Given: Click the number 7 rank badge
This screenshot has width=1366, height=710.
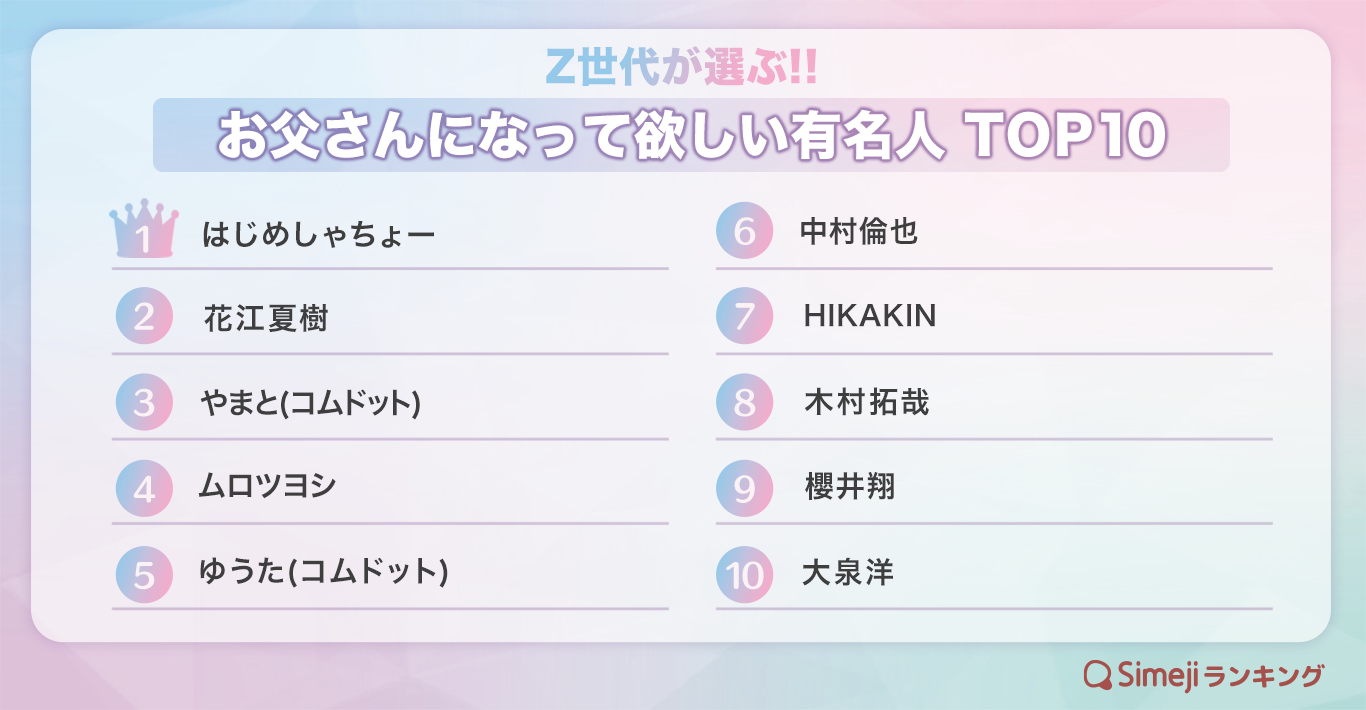Looking at the screenshot, I should (x=744, y=317).
